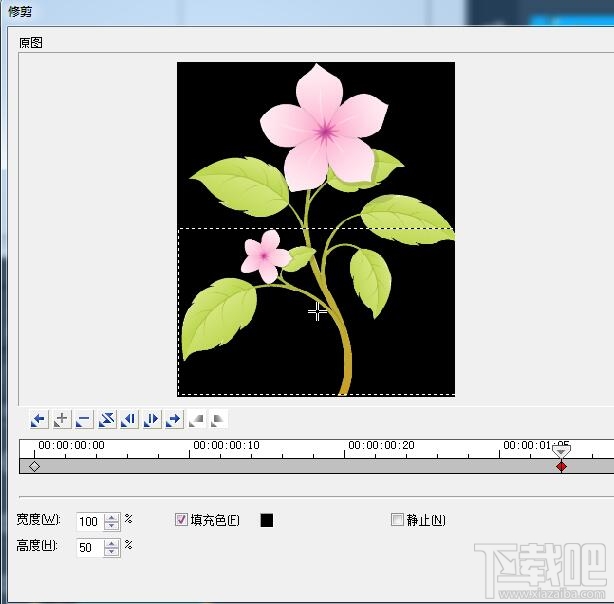Click the reverse keyframes icon
This screenshot has width=614, height=604.
click(107, 420)
